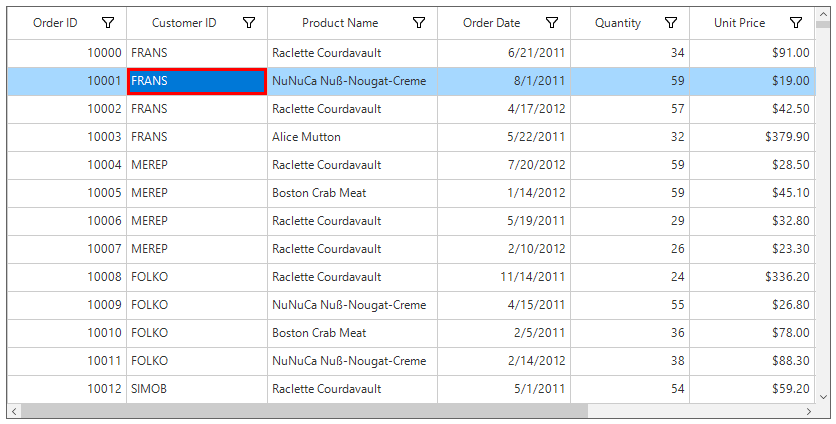Select Order ID cell 10008
836x424 pixels.
[x=67, y=277]
